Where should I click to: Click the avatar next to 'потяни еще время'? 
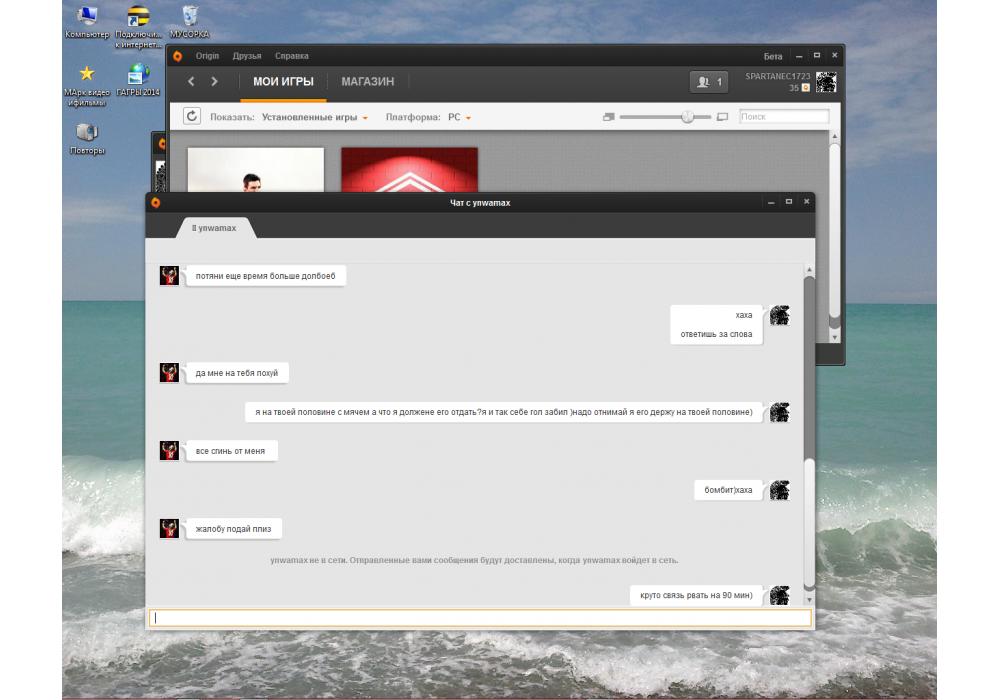[x=169, y=276]
